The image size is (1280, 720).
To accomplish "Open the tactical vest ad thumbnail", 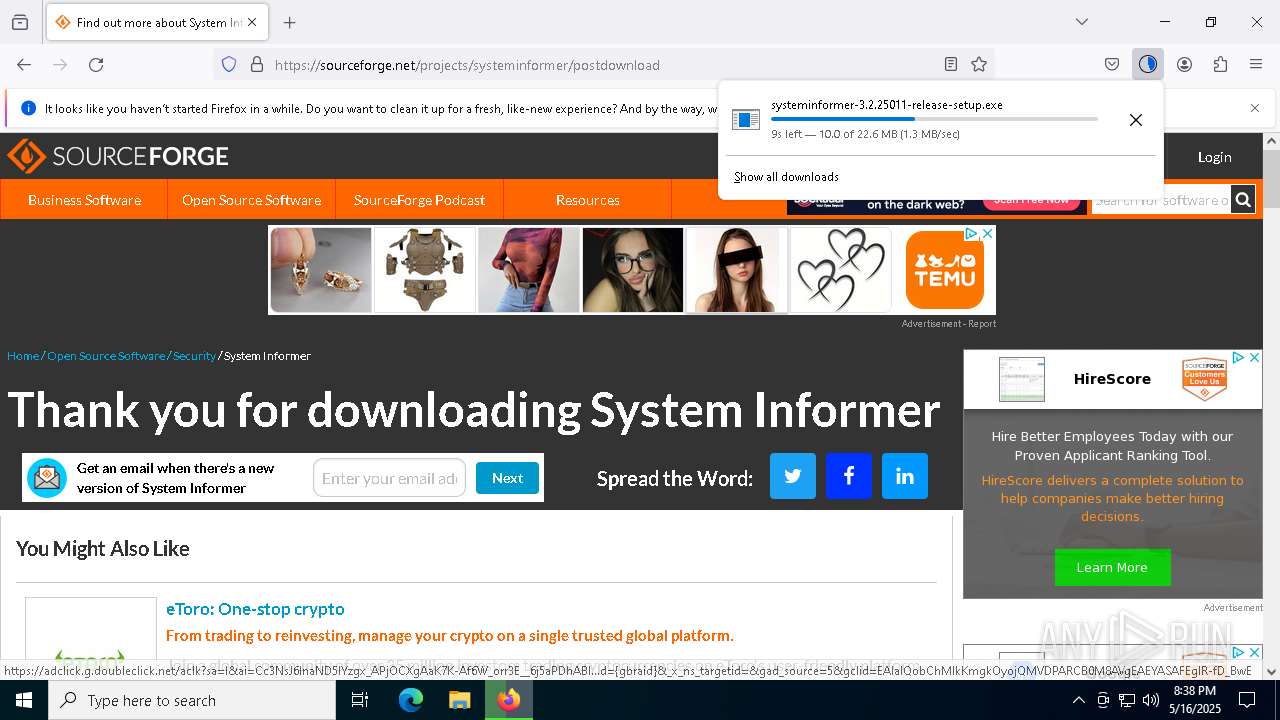I will pos(425,270).
